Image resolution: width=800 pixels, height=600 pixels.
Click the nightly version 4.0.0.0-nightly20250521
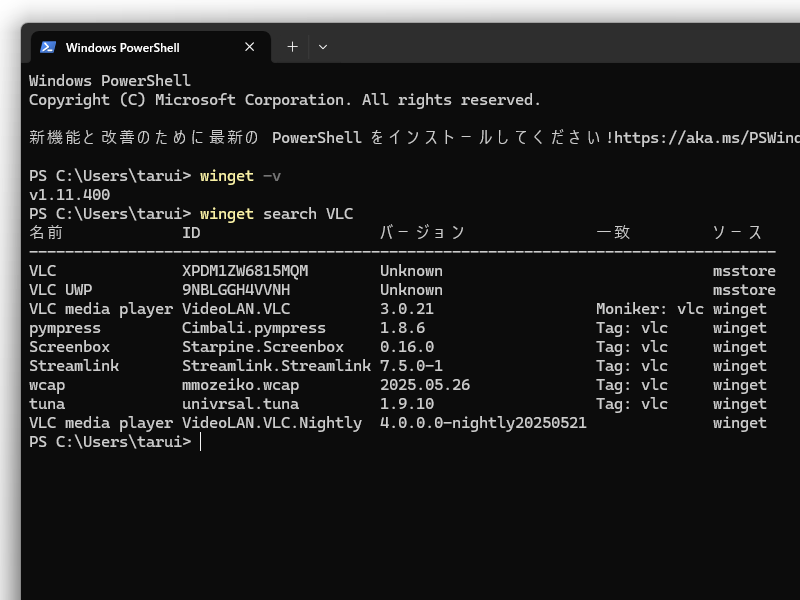tap(482, 422)
